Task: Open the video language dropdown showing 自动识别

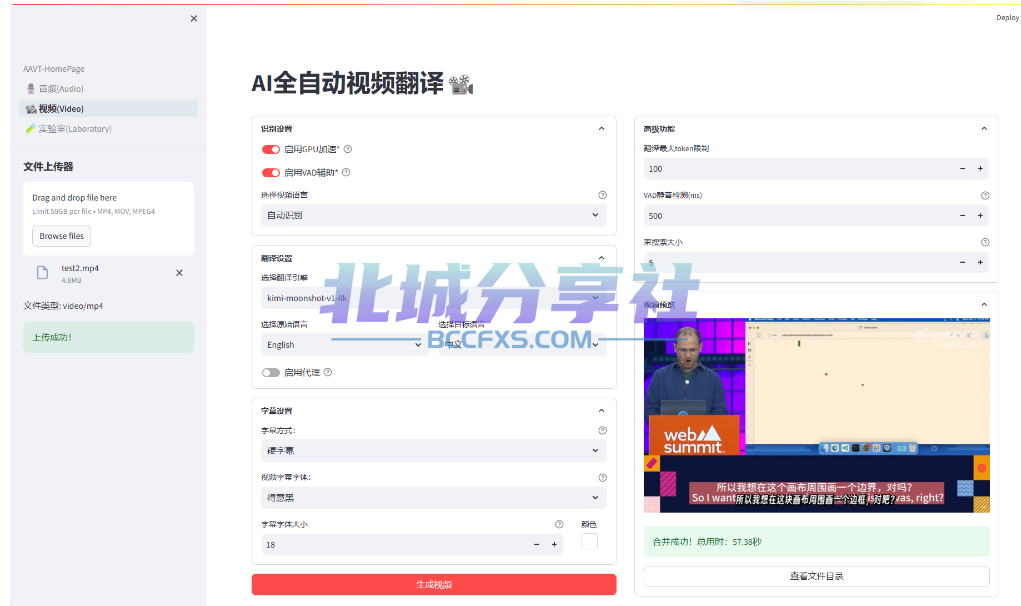Action: click(x=433, y=215)
